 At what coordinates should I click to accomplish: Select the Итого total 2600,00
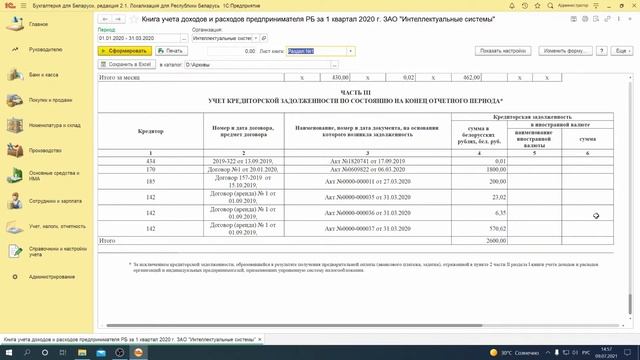click(479, 241)
